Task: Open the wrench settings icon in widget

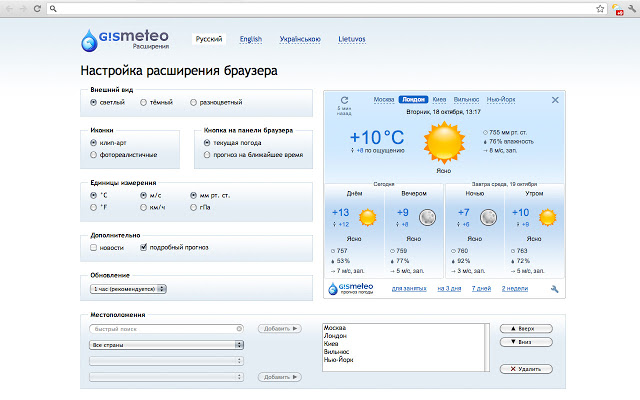Action: [x=554, y=289]
